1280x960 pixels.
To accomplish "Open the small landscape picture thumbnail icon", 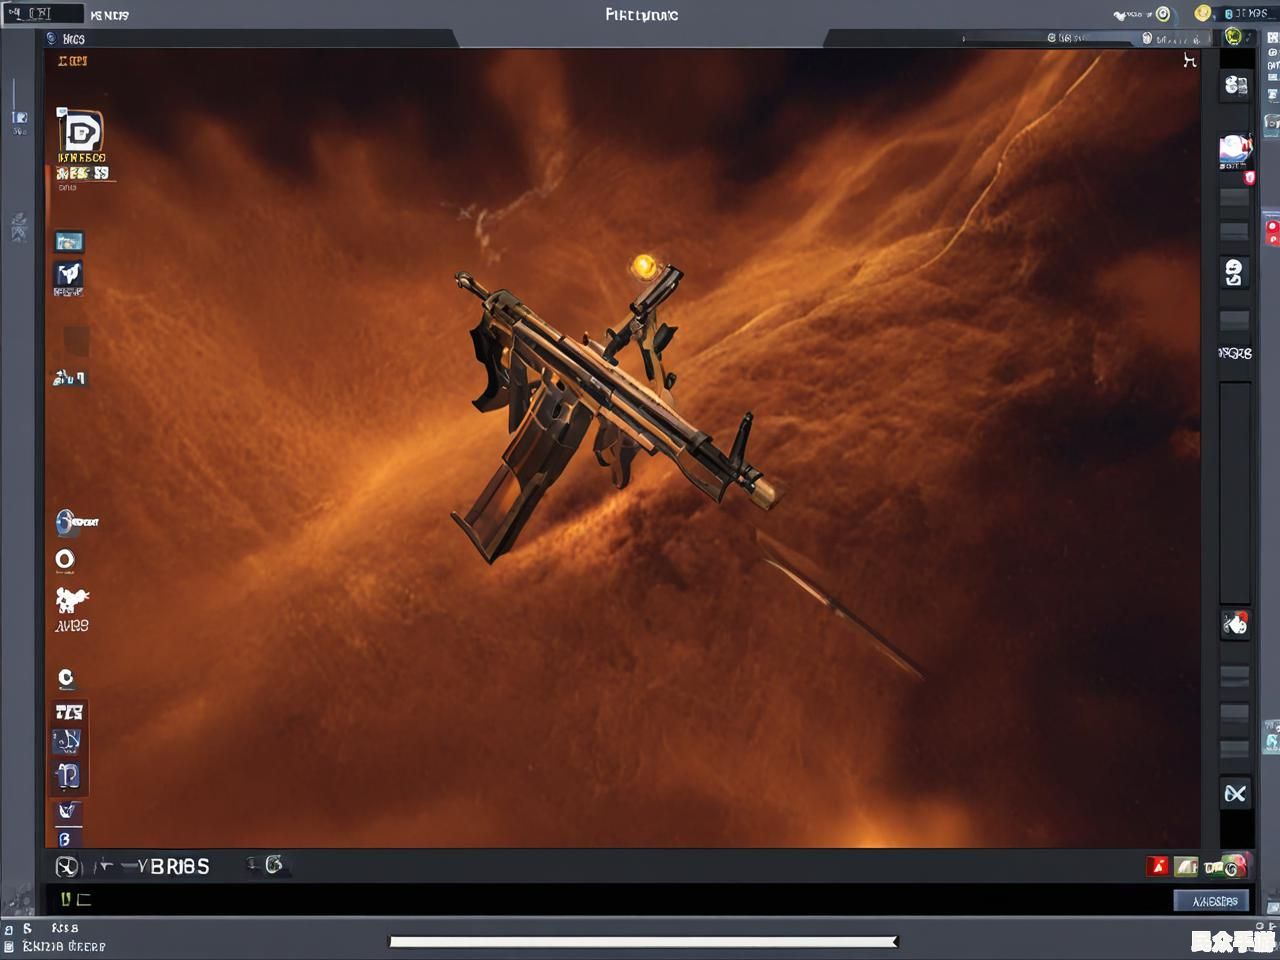I will [x=69, y=241].
